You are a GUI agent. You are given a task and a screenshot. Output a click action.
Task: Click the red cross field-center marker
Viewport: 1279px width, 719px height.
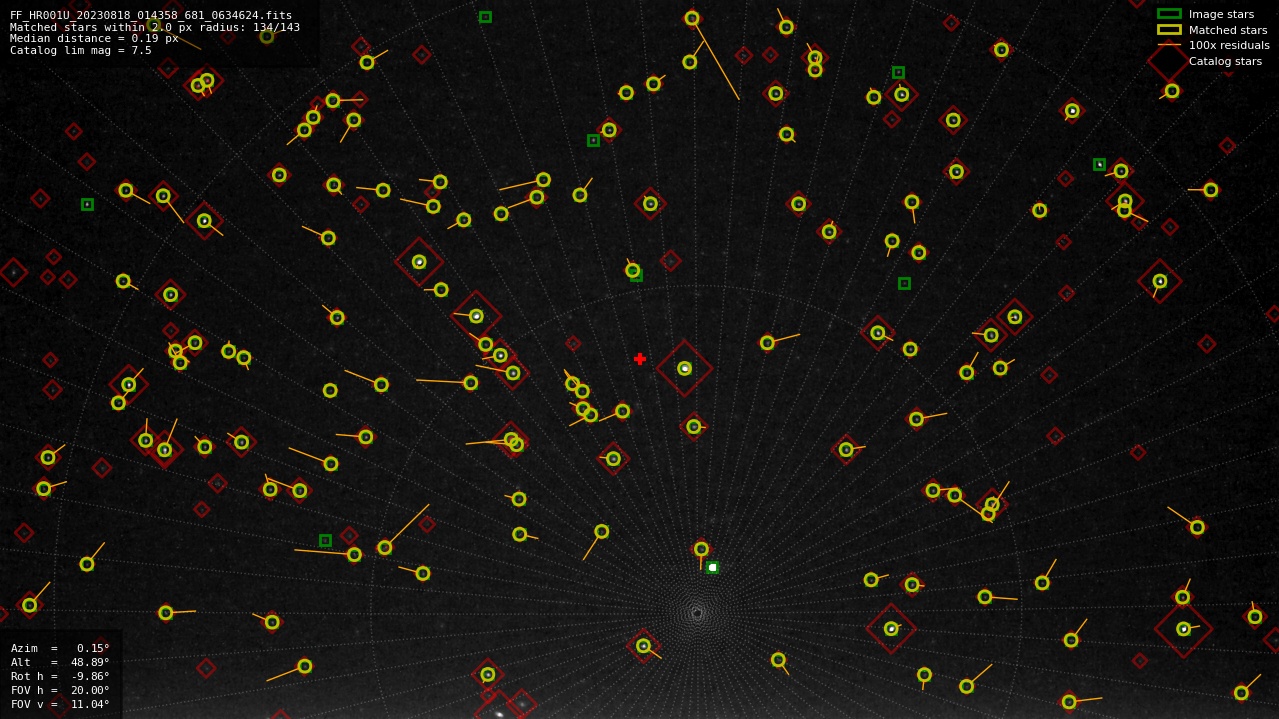[640, 359]
